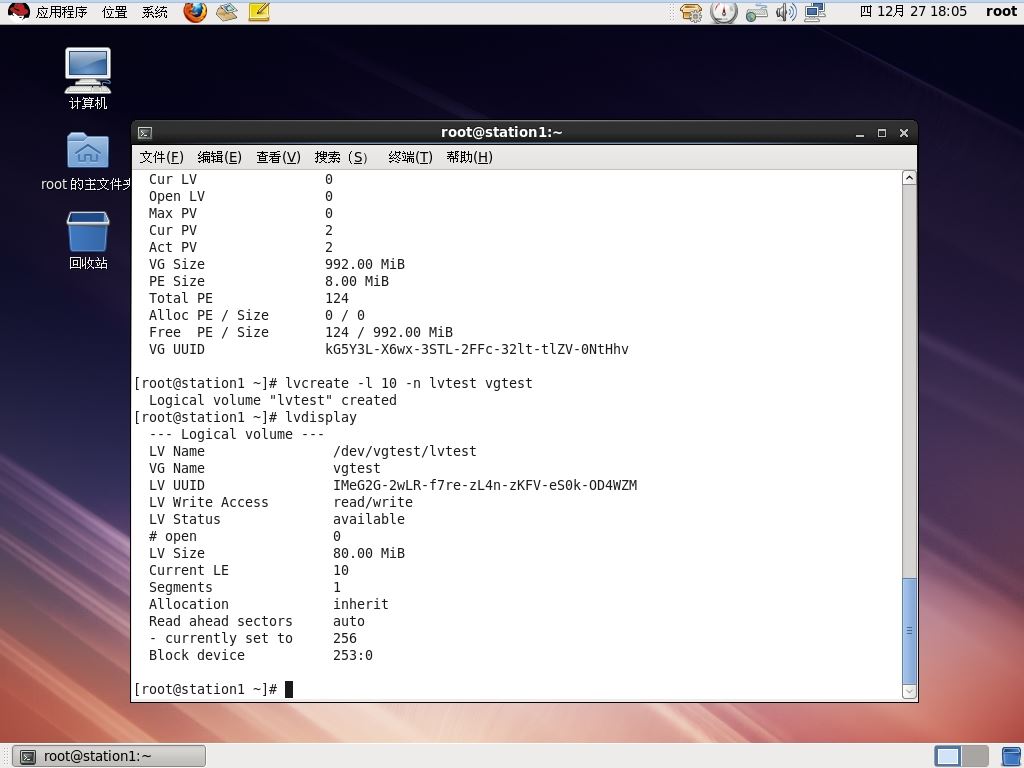Open the Evolution mail launcher icon

[x=227, y=12]
